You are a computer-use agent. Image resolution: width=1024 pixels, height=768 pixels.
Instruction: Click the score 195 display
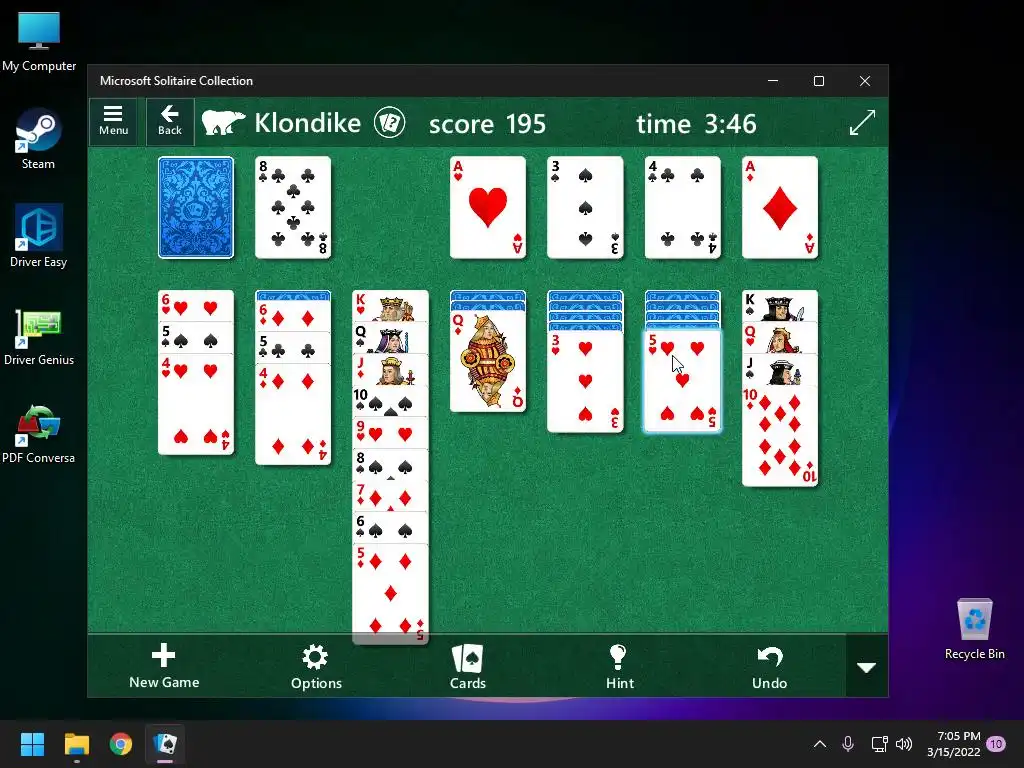point(487,123)
